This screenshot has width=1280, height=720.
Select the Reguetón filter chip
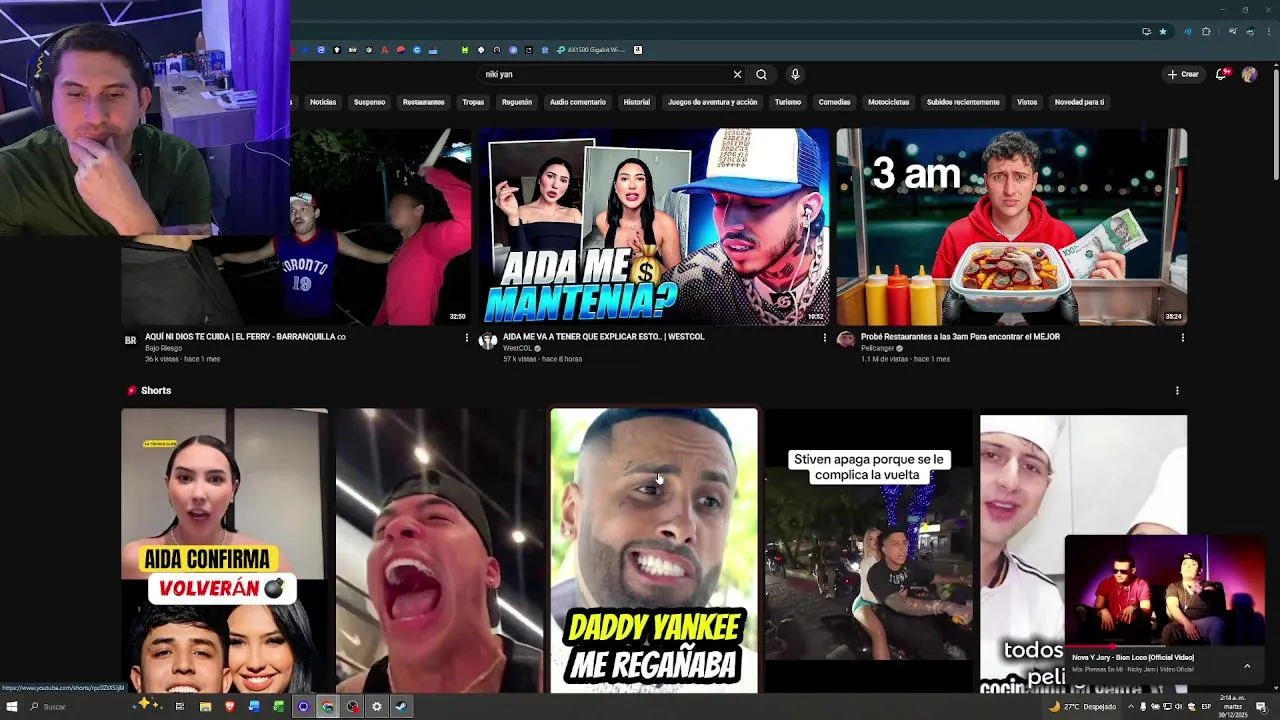[517, 102]
